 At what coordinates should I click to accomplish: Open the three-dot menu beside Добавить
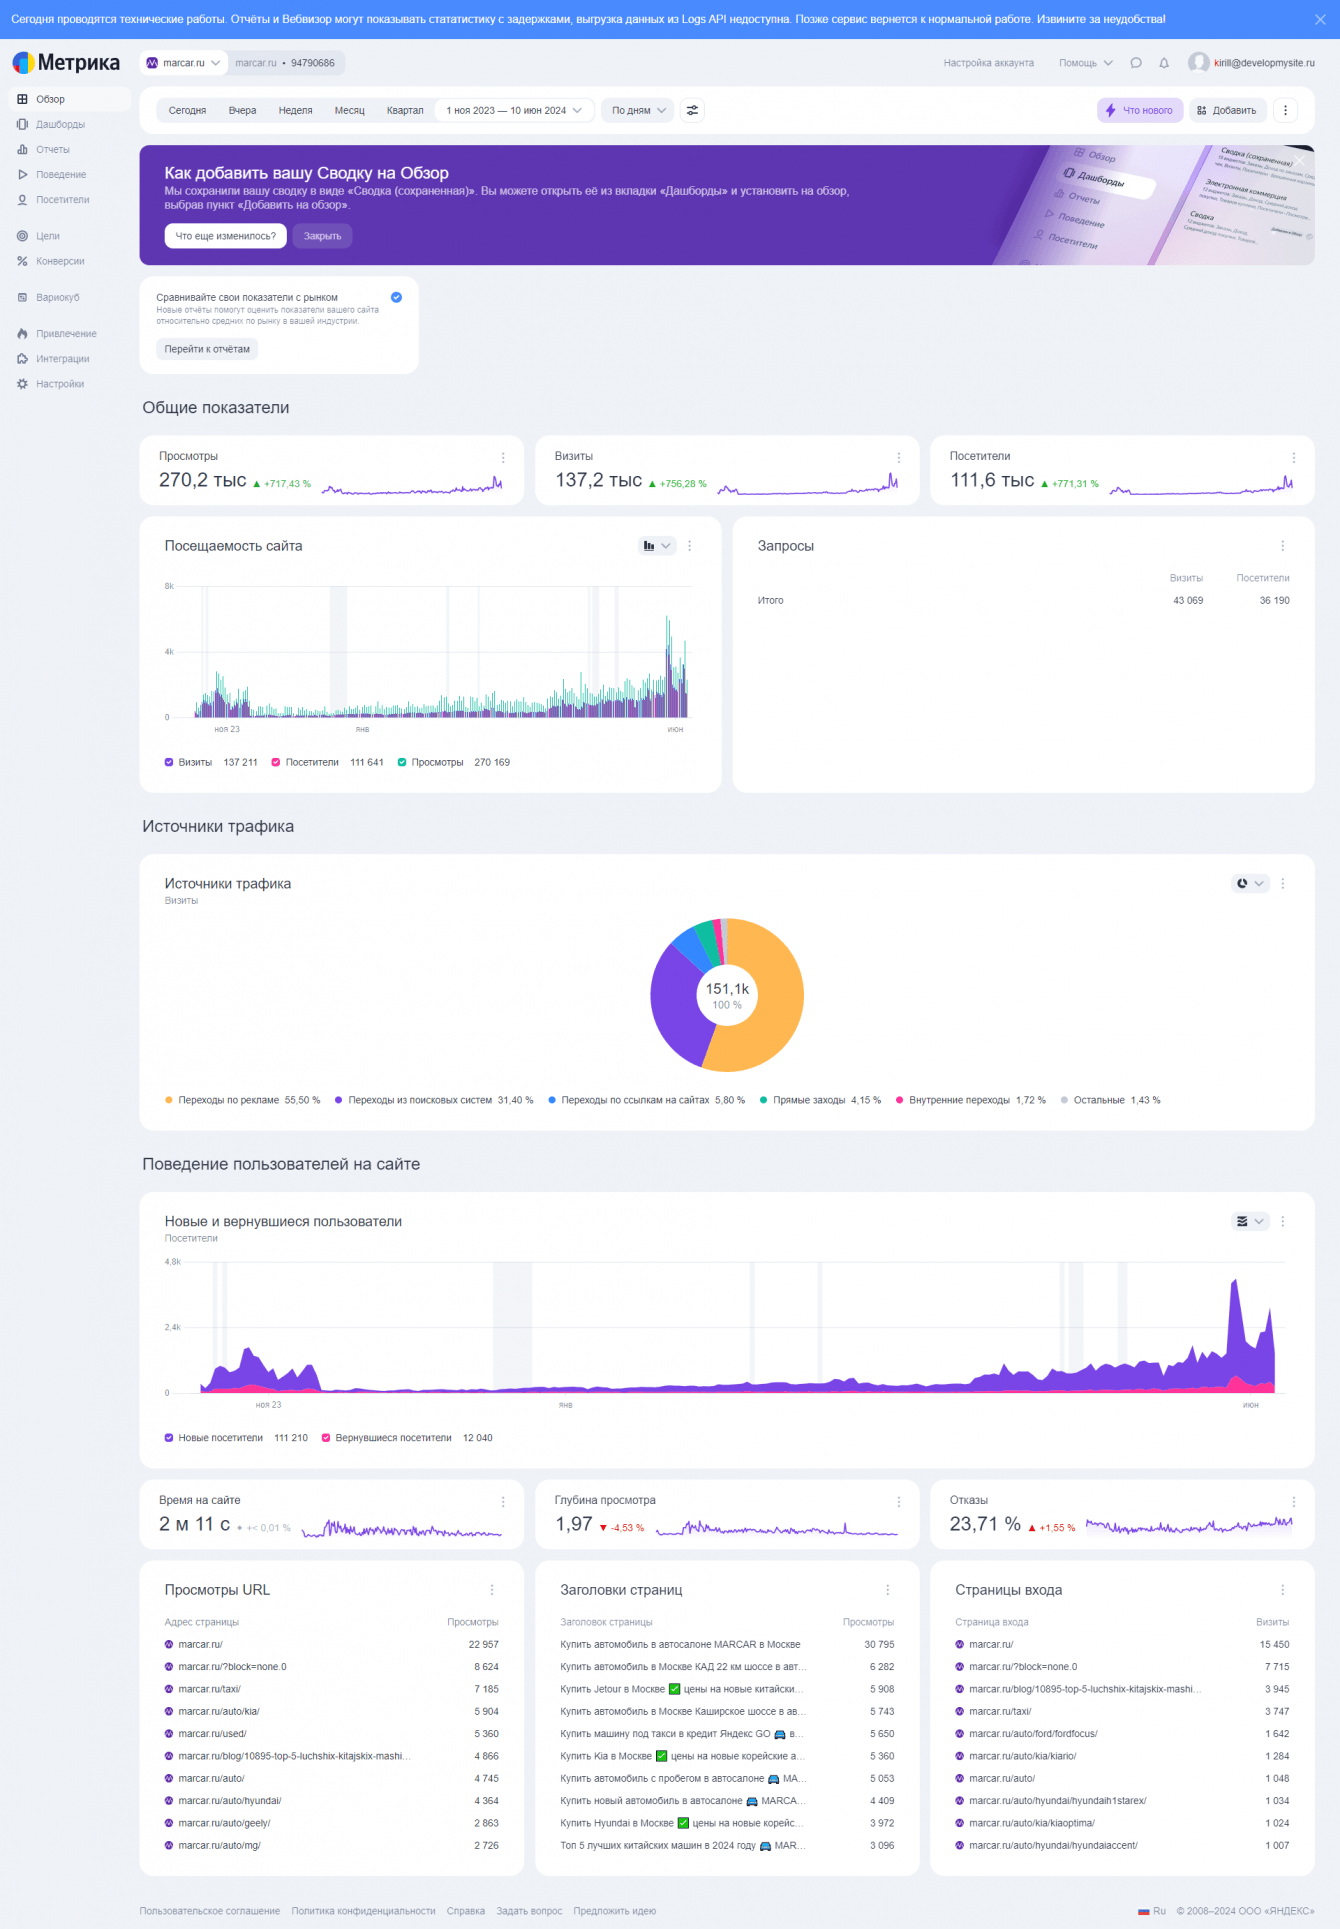coord(1285,110)
